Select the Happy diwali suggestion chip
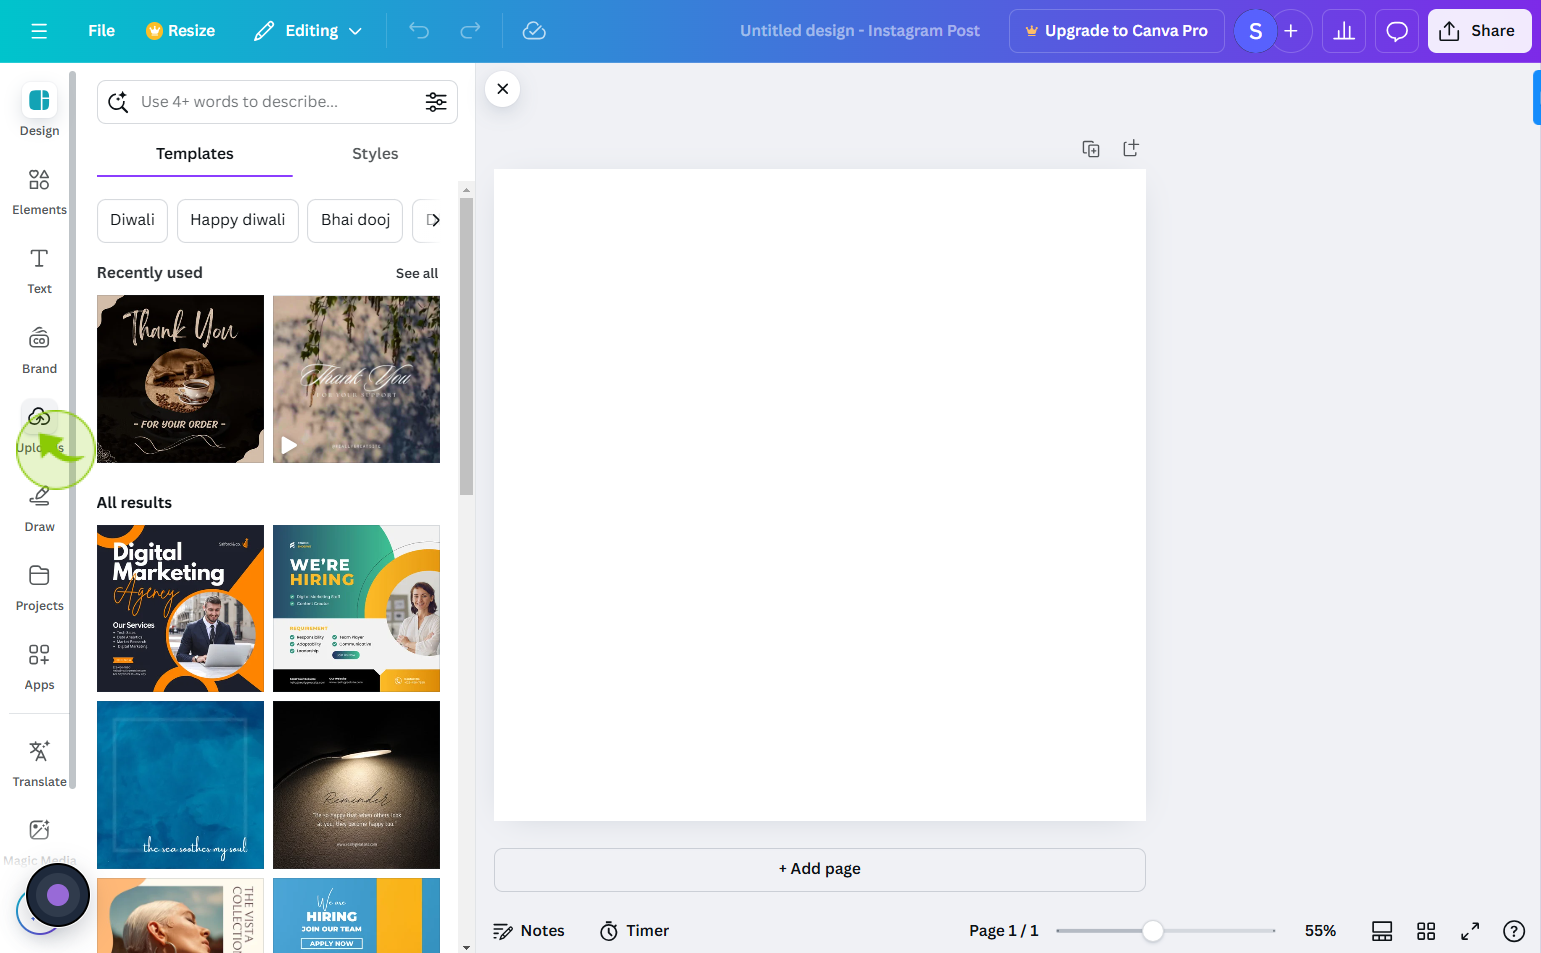Viewport: 1541px width, 953px height. pyautogui.click(x=237, y=220)
